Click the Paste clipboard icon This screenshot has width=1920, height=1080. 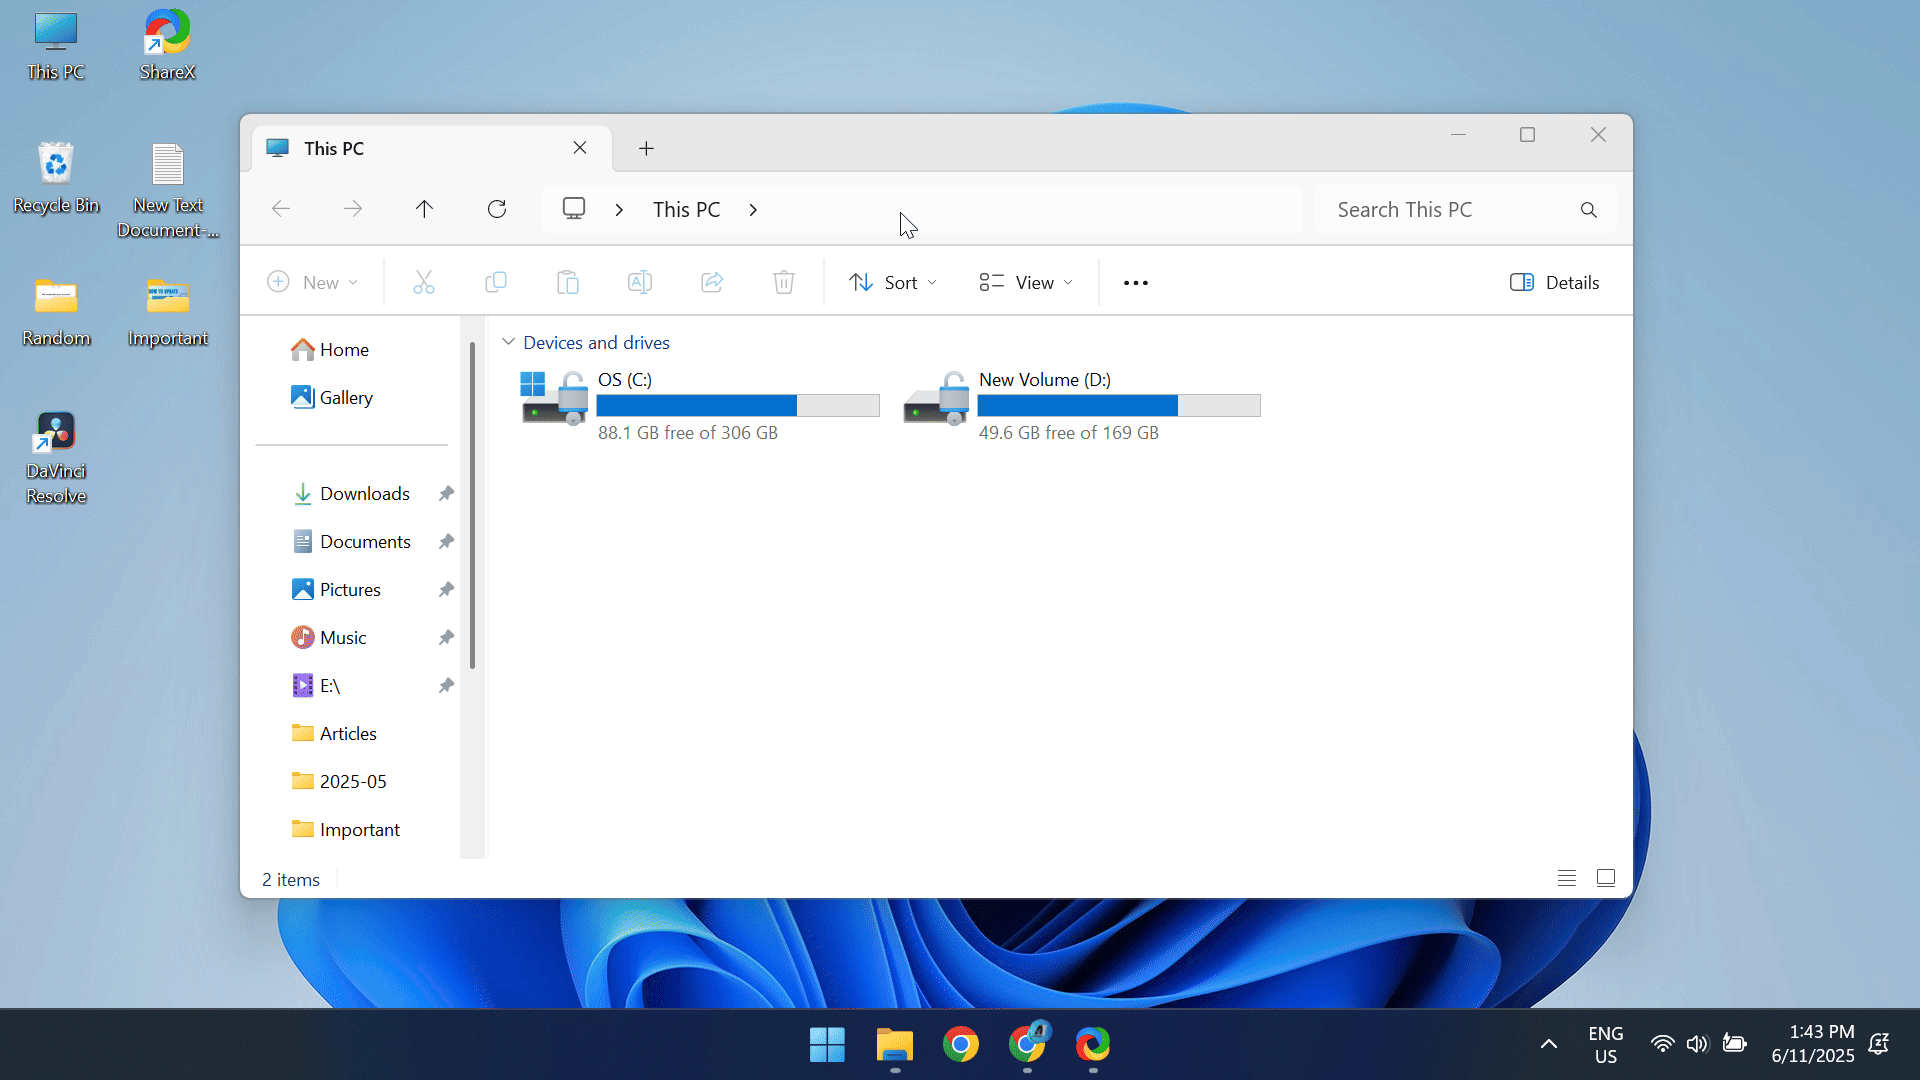coord(568,283)
